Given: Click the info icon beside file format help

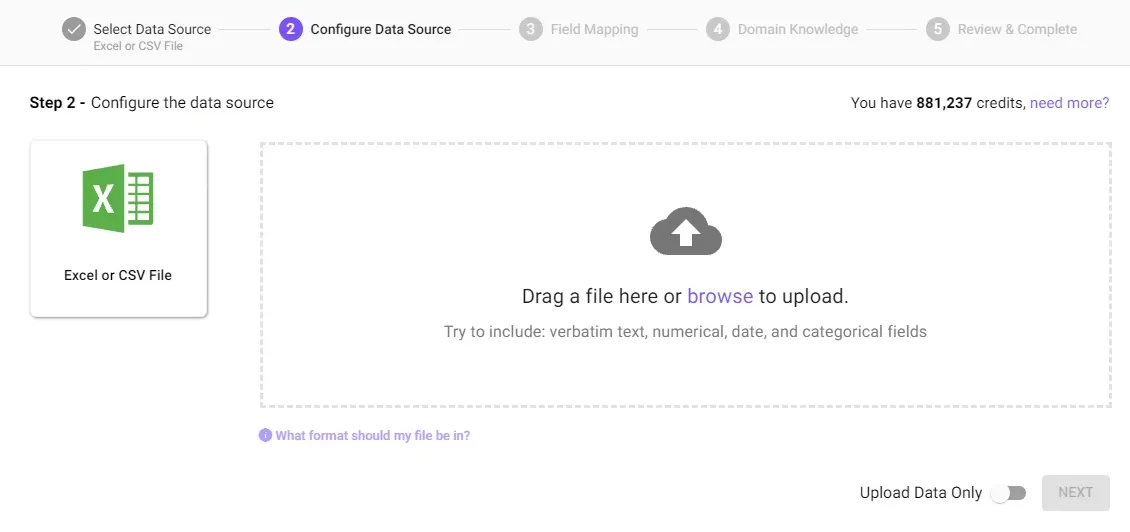Looking at the screenshot, I should 265,435.
